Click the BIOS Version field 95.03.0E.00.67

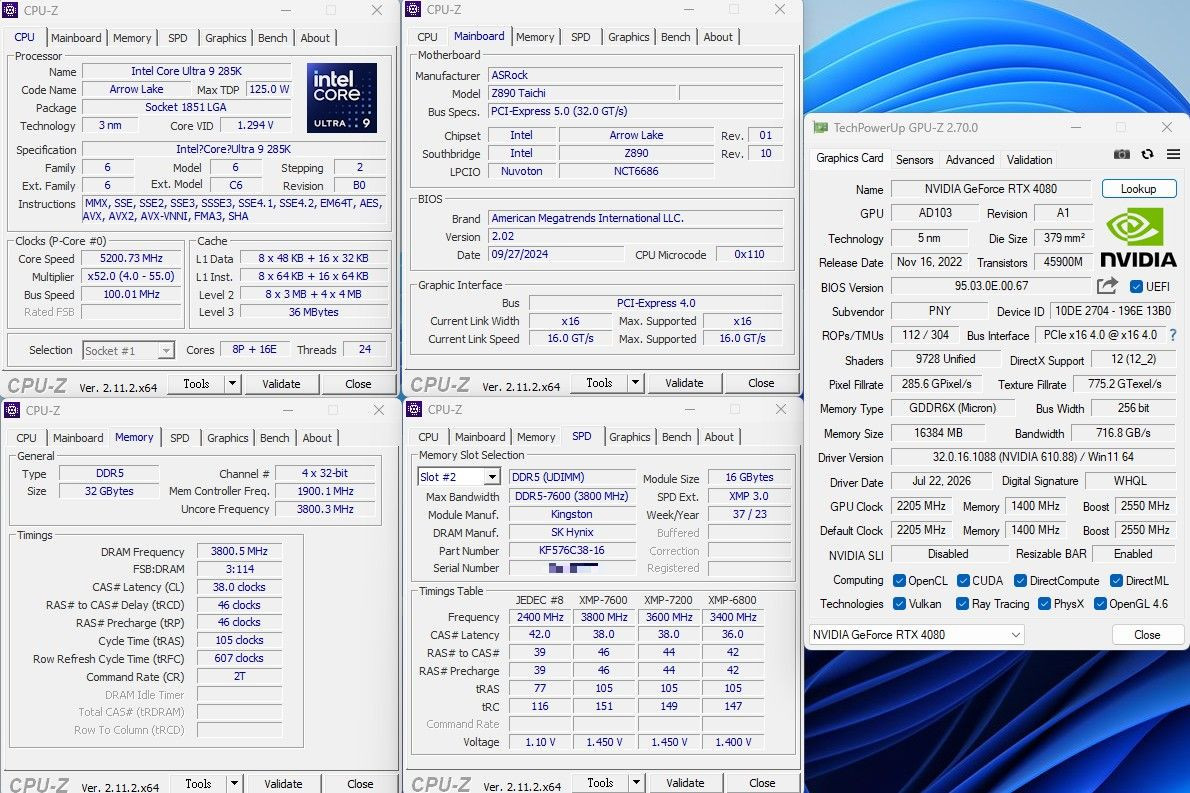(991, 286)
